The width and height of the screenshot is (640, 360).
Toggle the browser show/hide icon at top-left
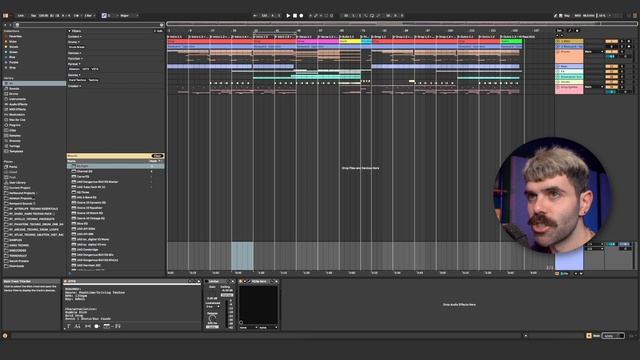tap(6, 16)
